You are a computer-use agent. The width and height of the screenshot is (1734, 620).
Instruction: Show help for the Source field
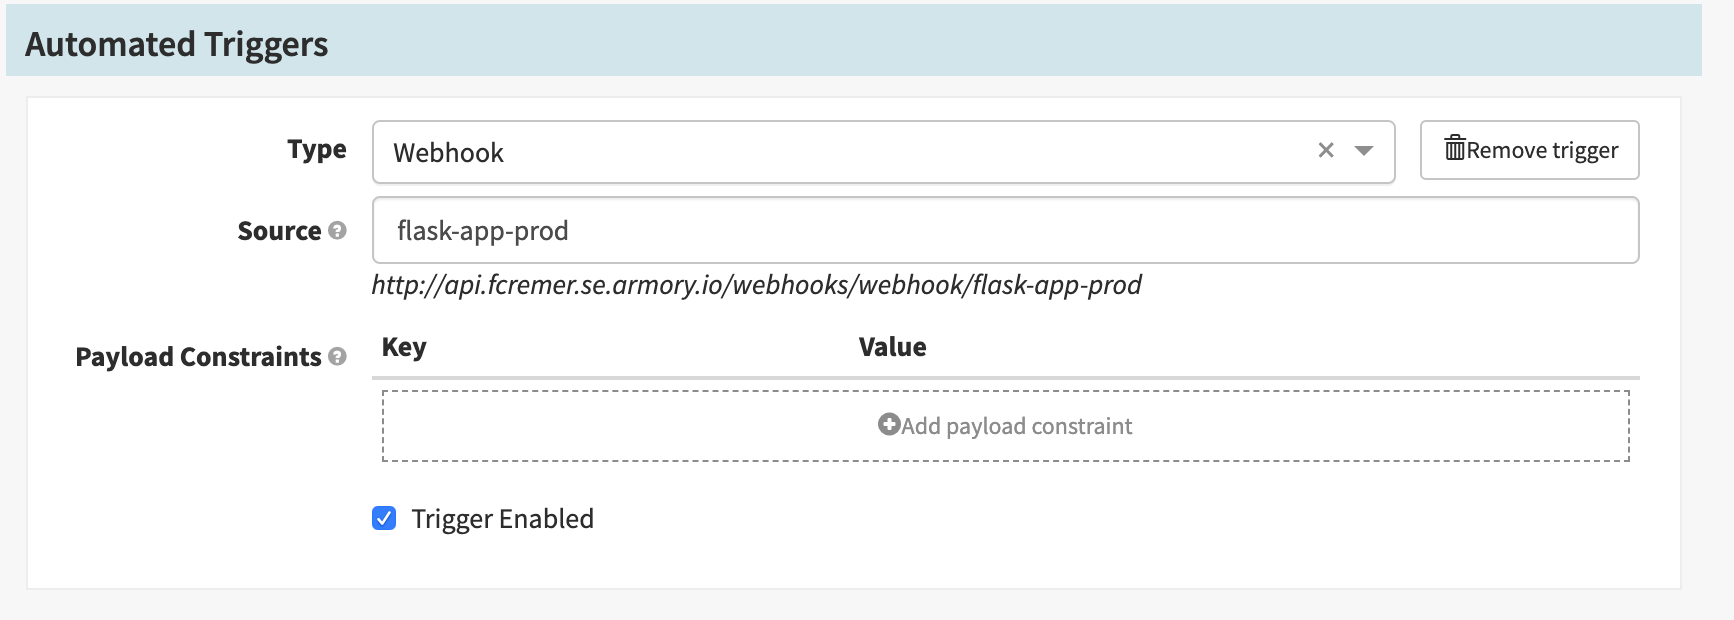337,231
